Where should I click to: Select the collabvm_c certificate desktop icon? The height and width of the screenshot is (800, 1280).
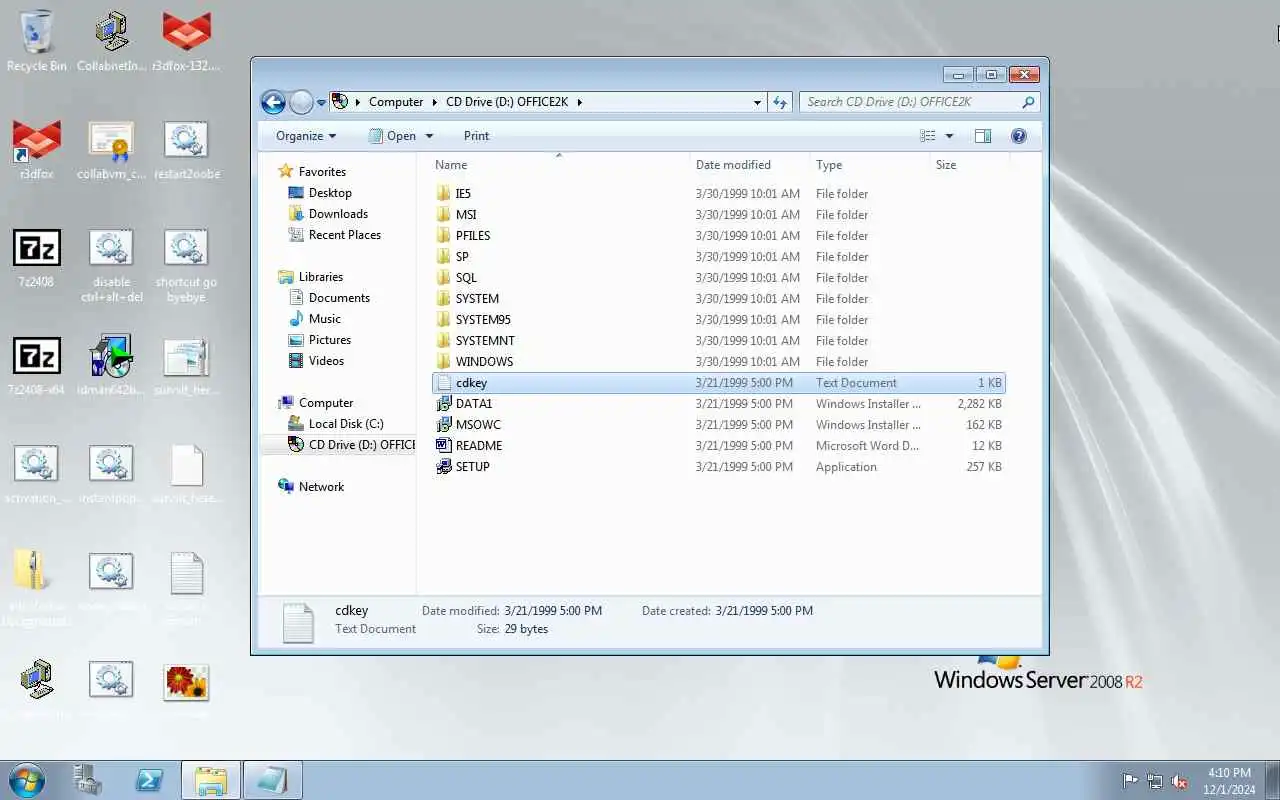[x=111, y=151]
